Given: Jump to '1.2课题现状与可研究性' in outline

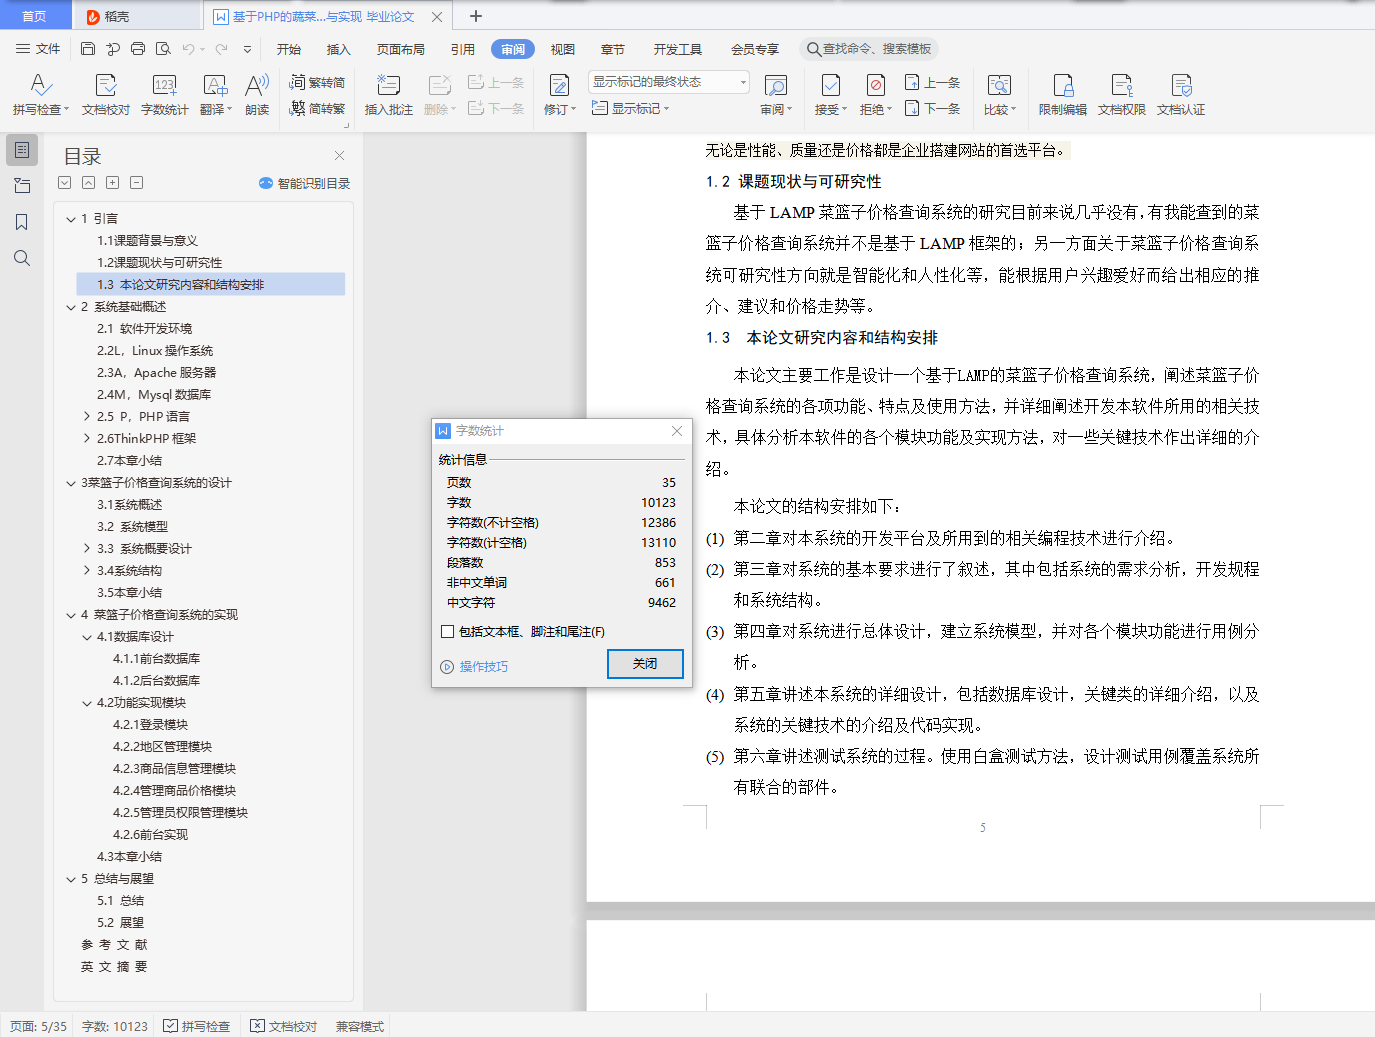Looking at the screenshot, I should [160, 263].
